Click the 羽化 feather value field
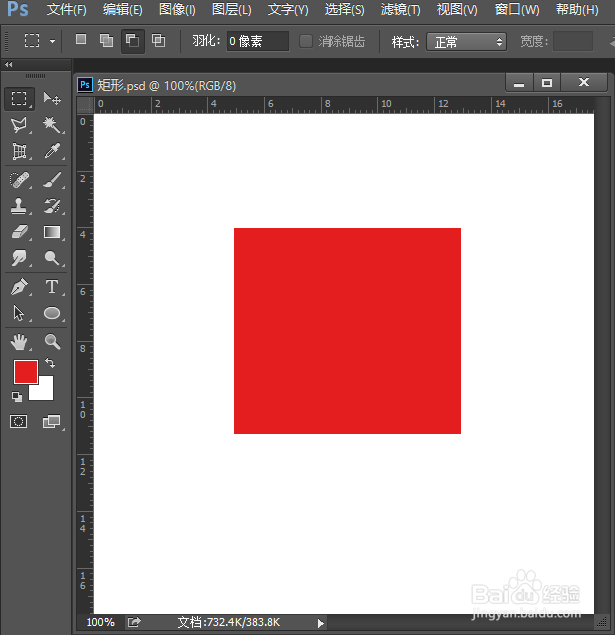615x635 pixels. (257, 41)
